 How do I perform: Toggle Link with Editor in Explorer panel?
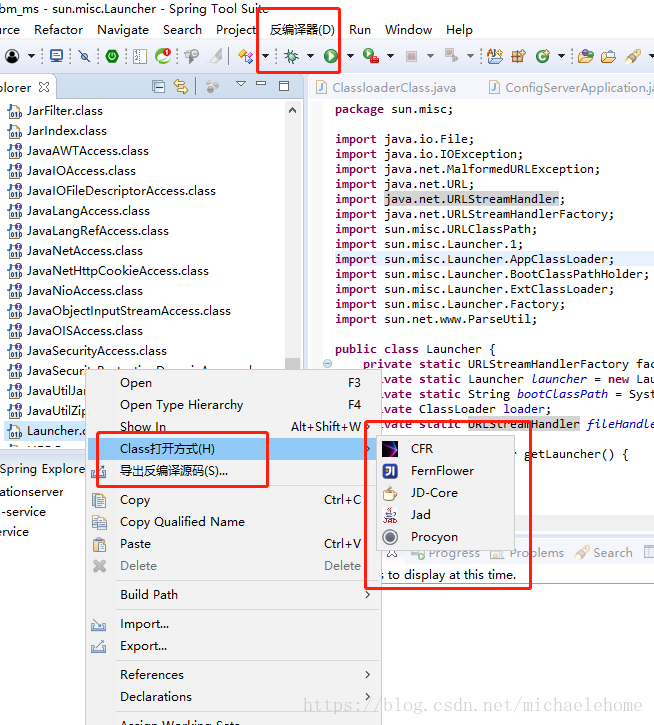[181, 87]
